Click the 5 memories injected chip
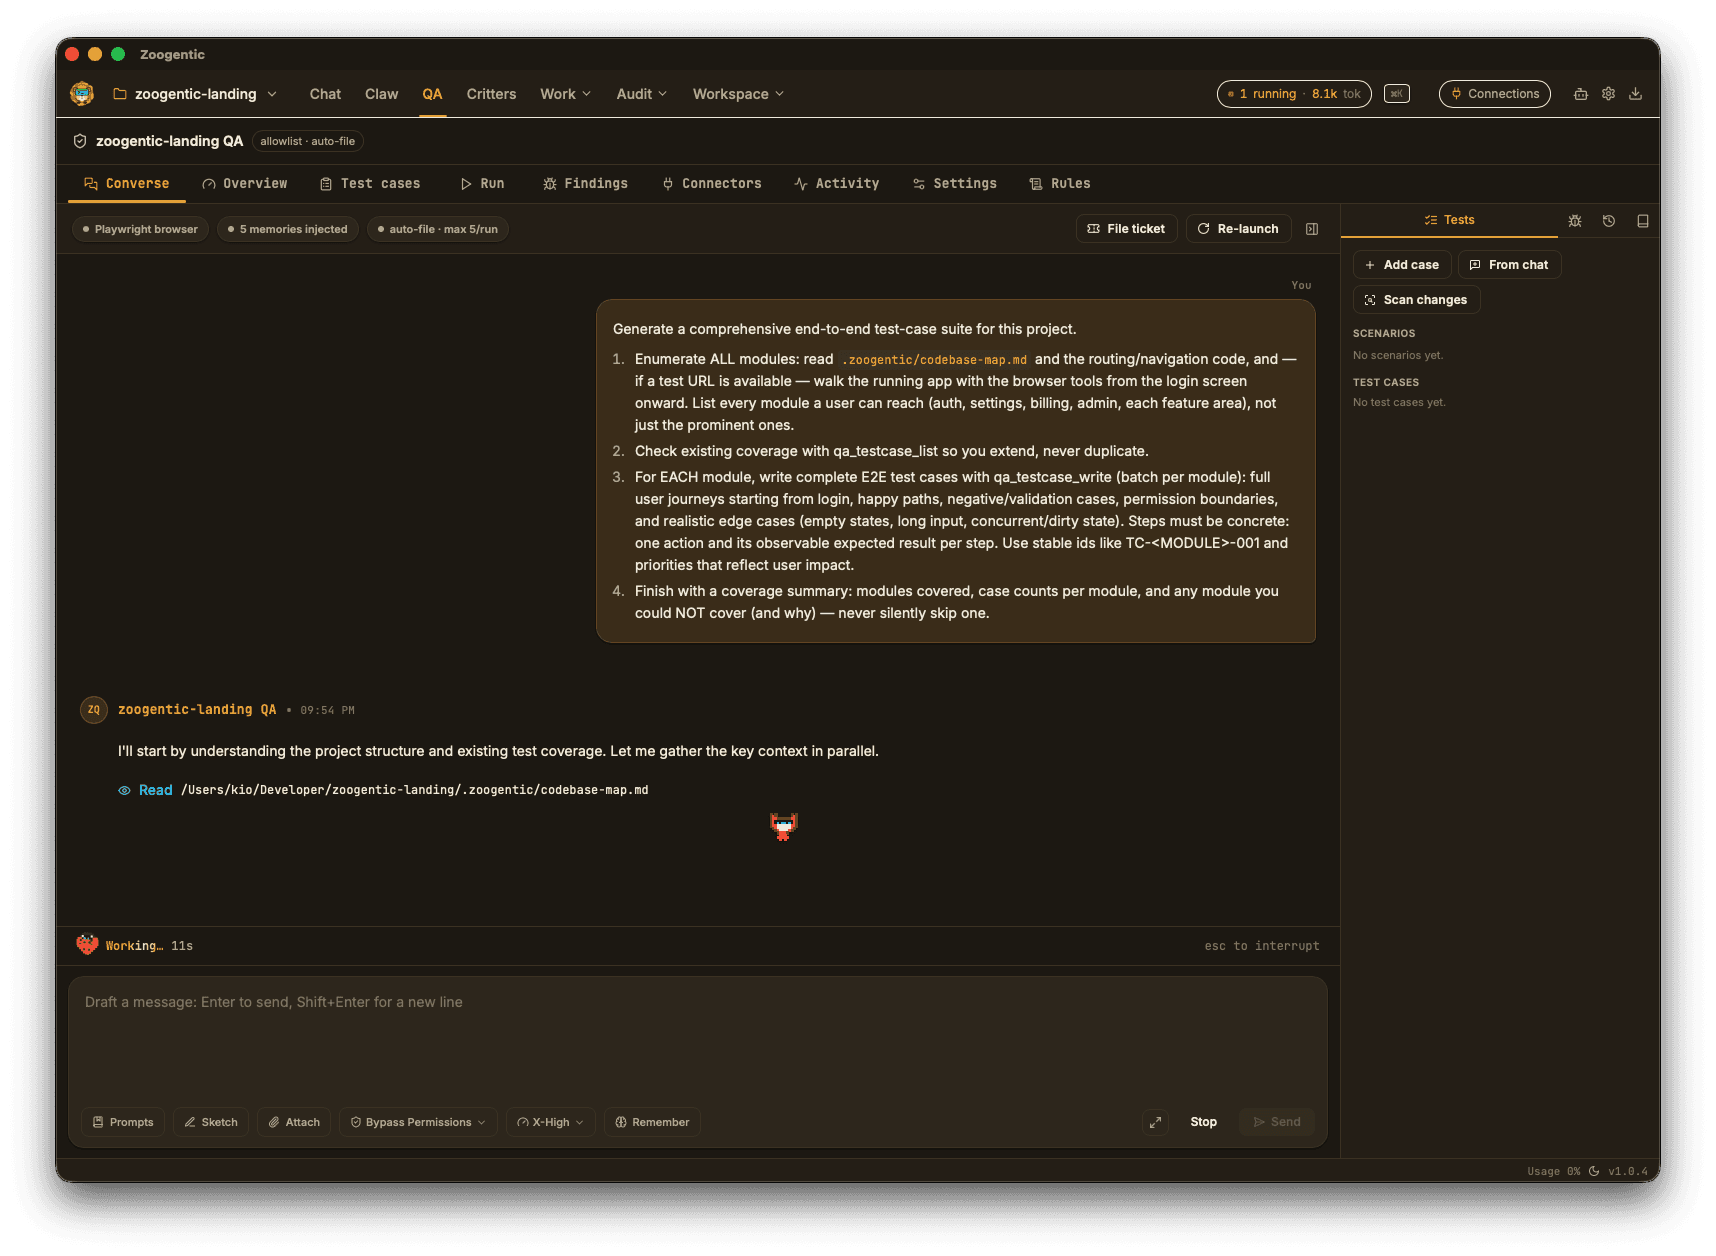The height and width of the screenshot is (1256, 1716). pyautogui.click(x=288, y=229)
